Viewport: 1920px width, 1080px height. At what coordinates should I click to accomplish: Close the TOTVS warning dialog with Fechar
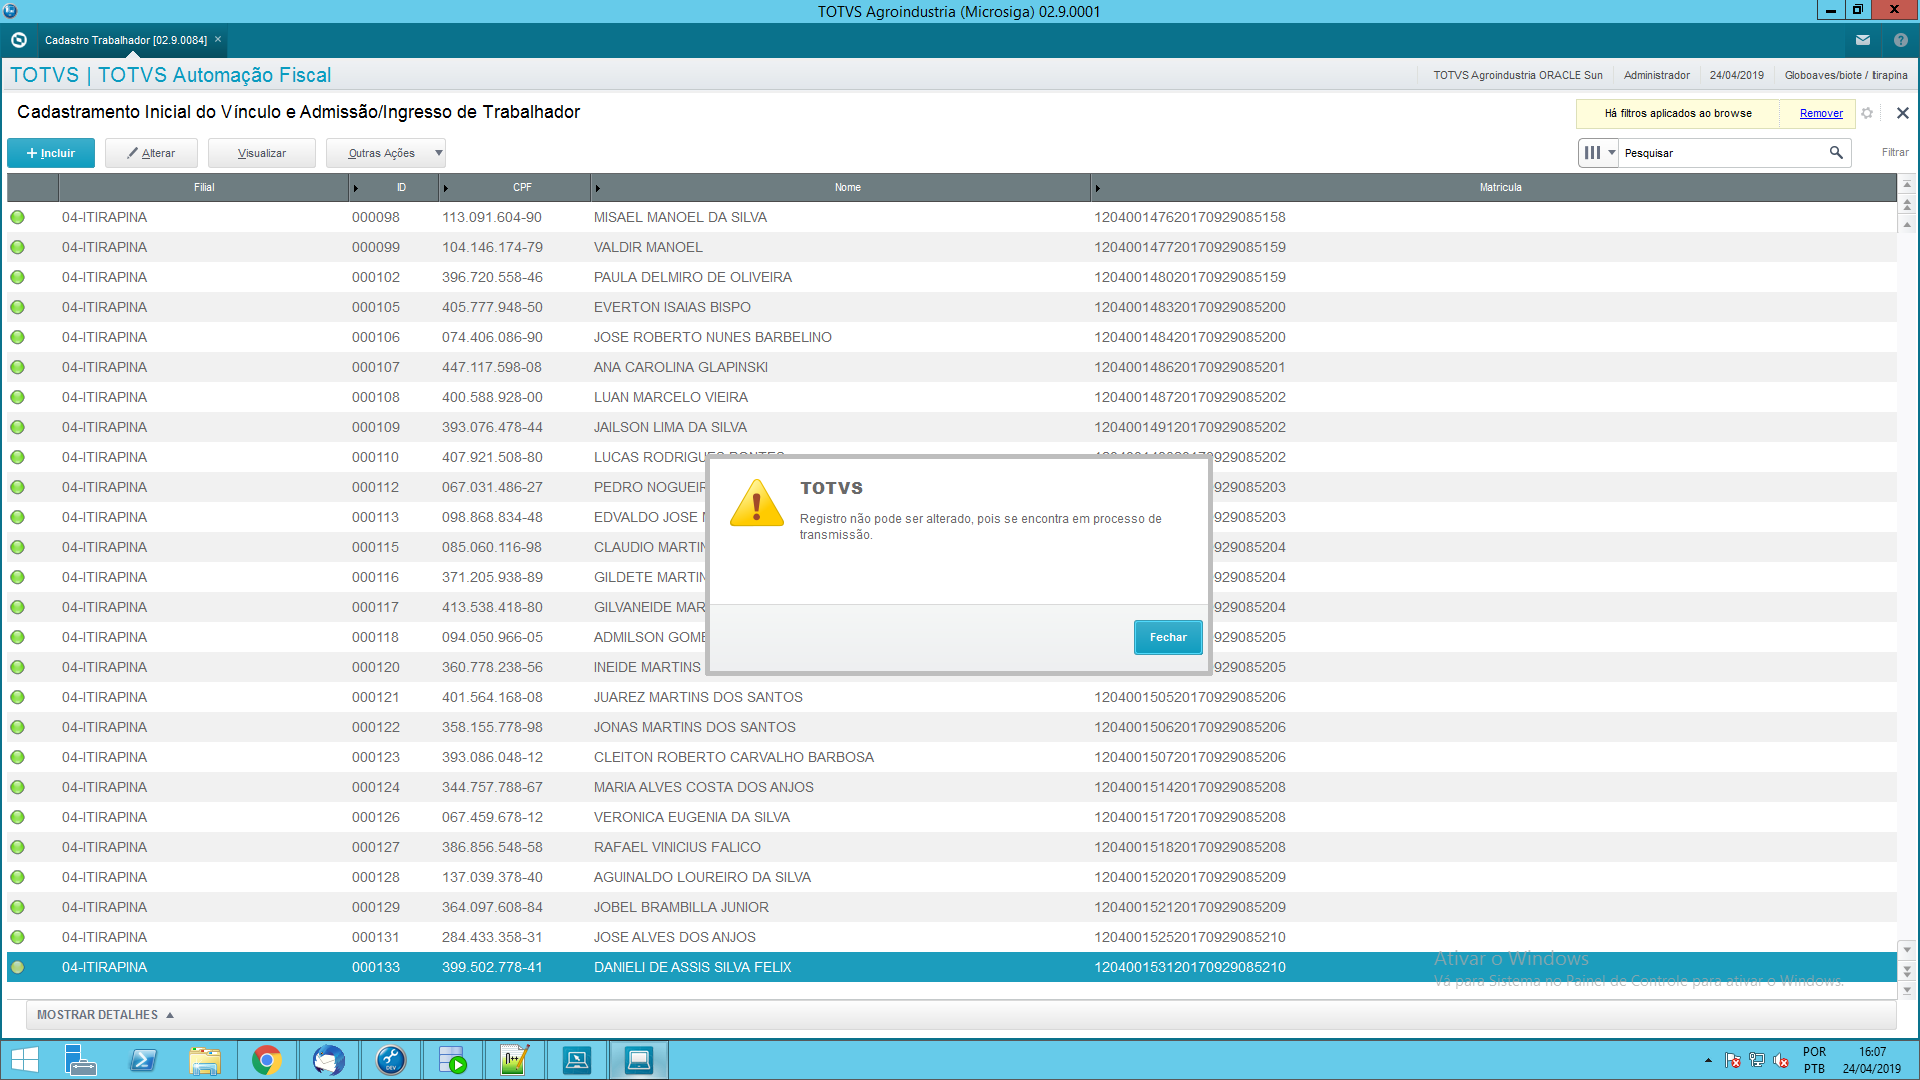pos(1167,637)
